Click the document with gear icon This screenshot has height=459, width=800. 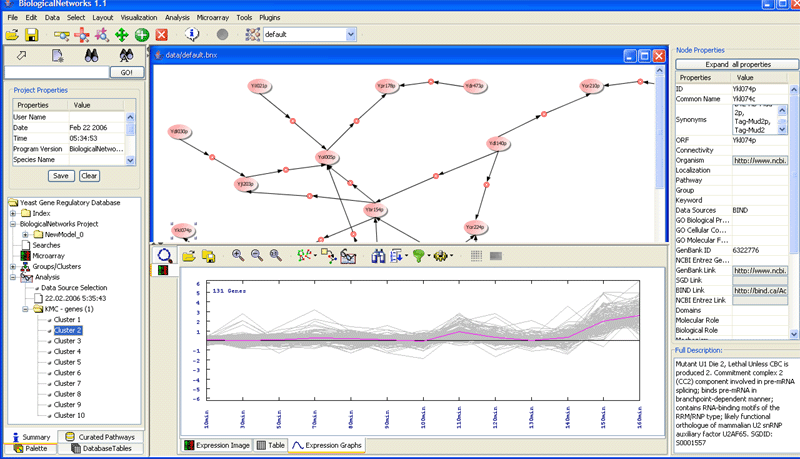[58, 56]
